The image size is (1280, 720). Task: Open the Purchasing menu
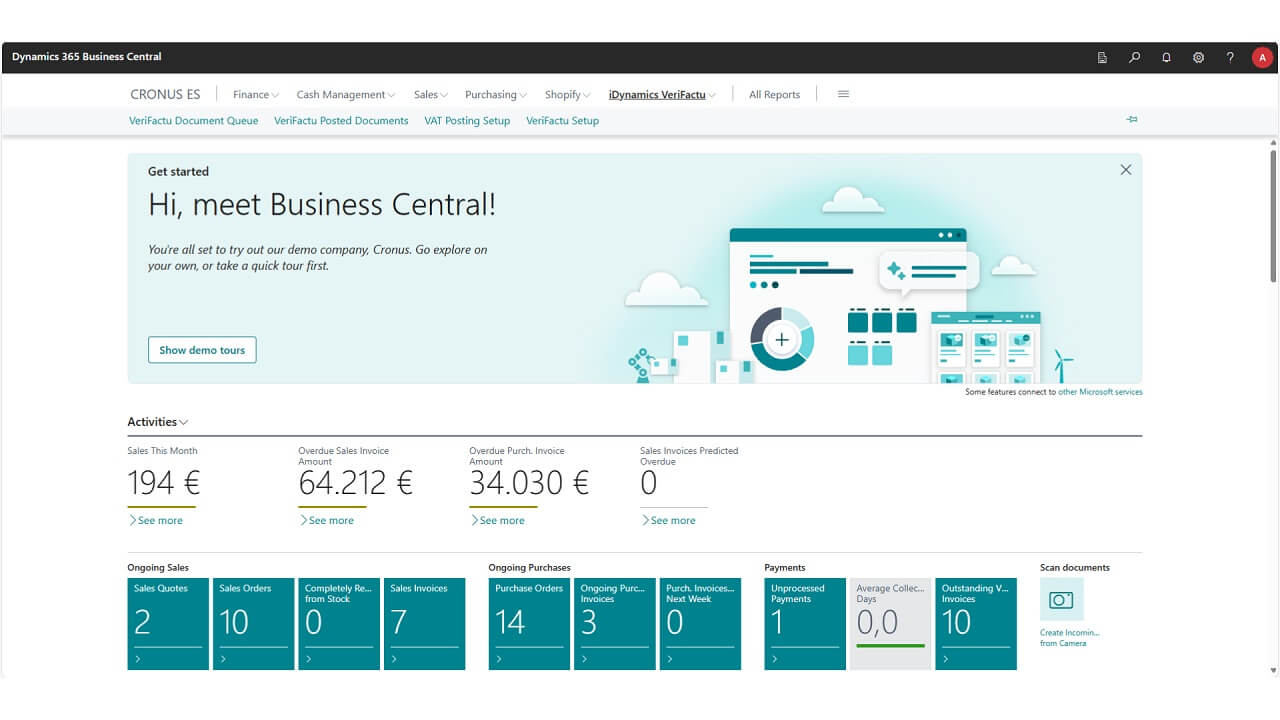(x=496, y=95)
